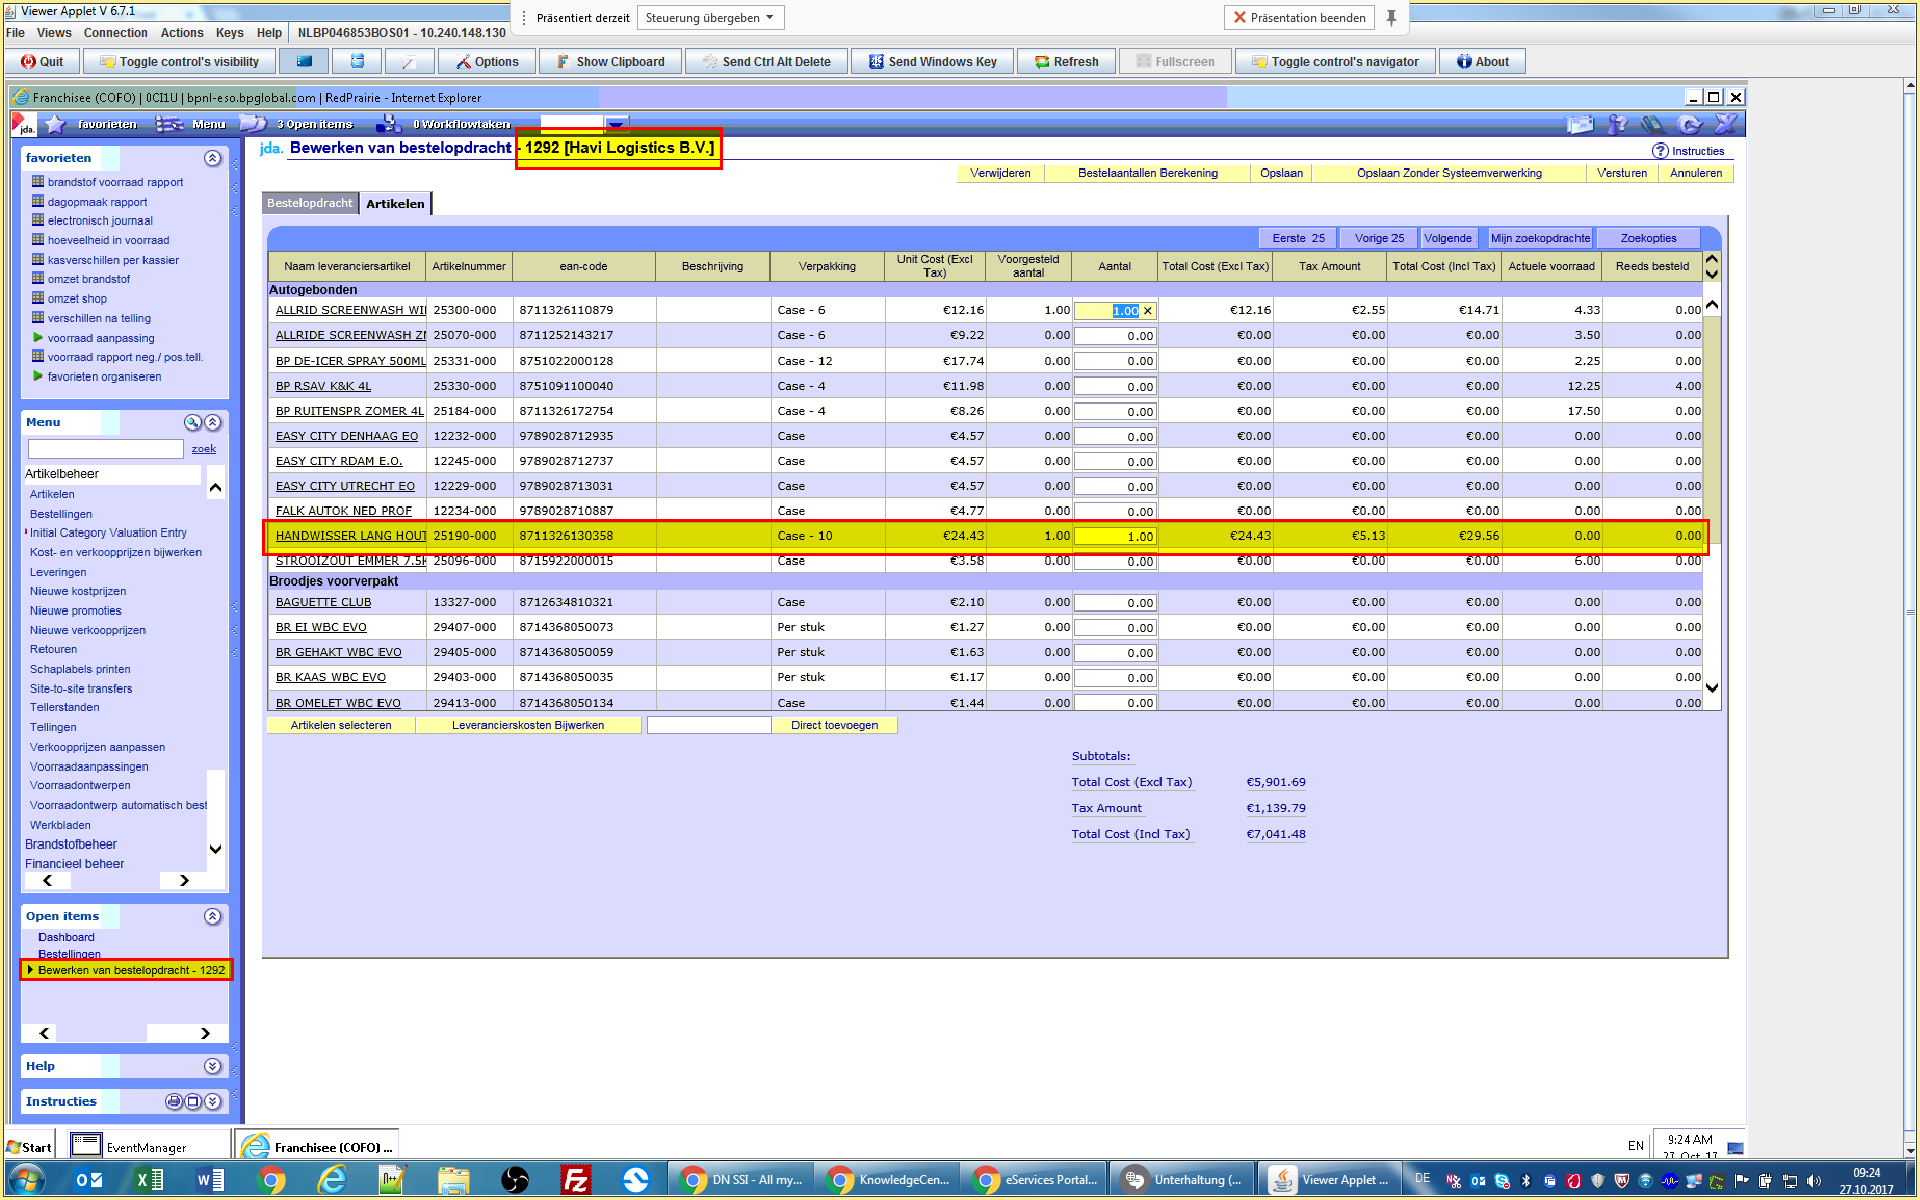Image resolution: width=1920 pixels, height=1200 pixels.
Task: Click the Refresh toolbar button
Action: click(1066, 61)
